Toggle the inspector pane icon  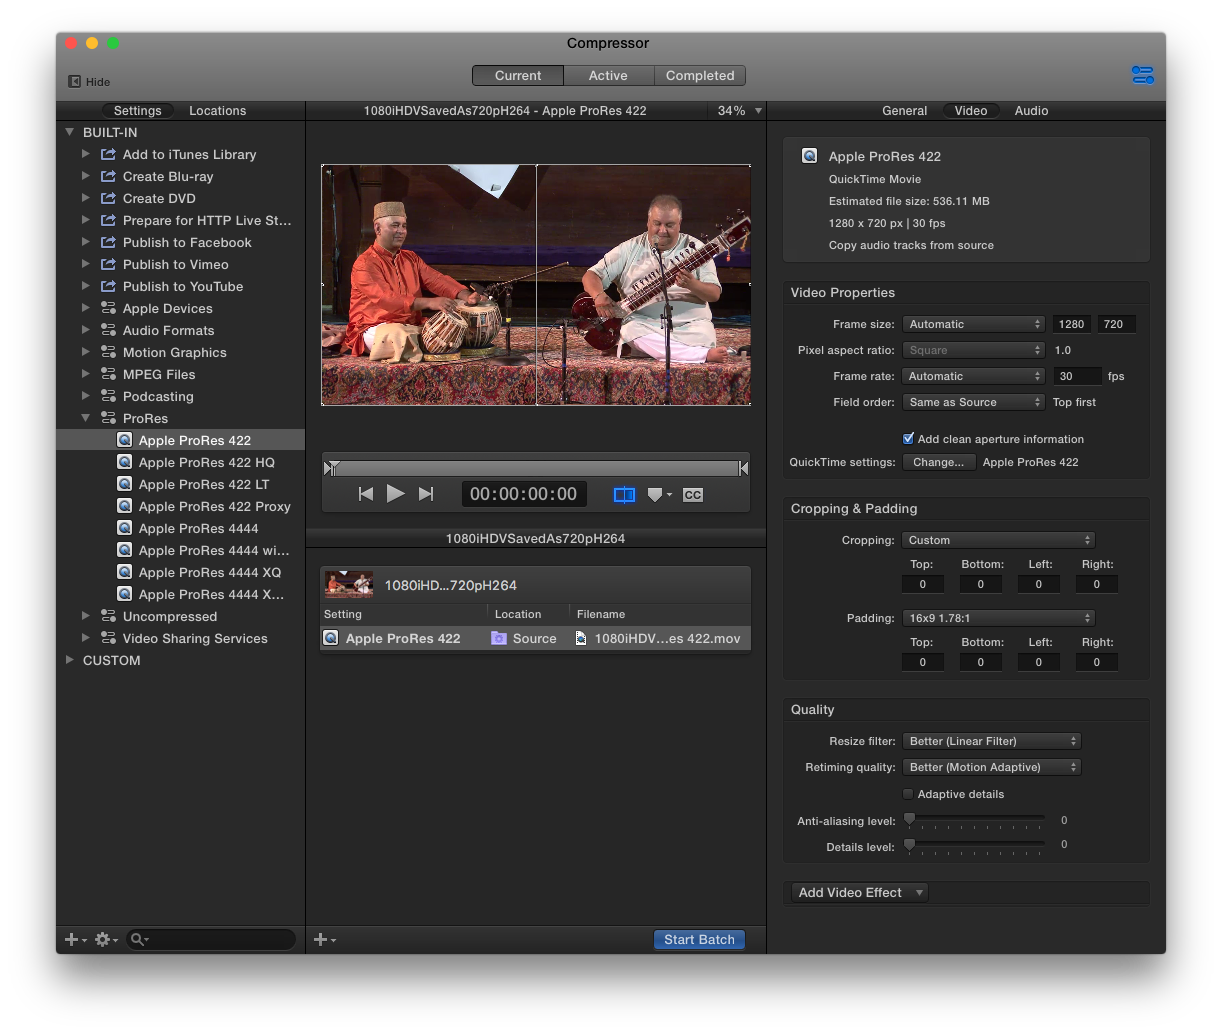1142,75
